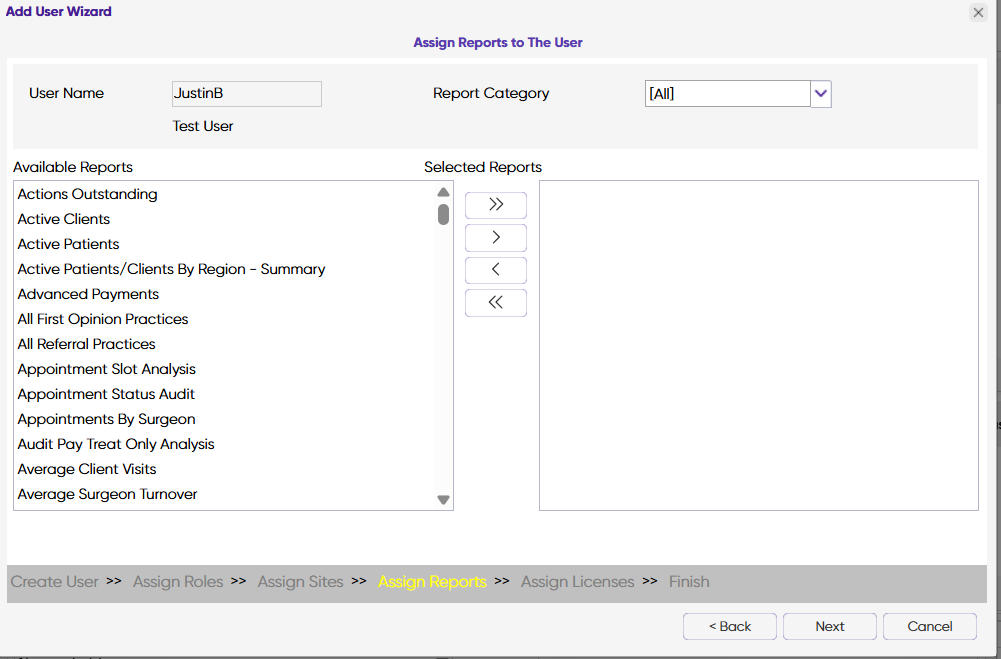Screen dimensions: 1001x659
Task: Select Active Patients/Clients By Region - Summary
Action: pyautogui.click(x=225, y=269)
